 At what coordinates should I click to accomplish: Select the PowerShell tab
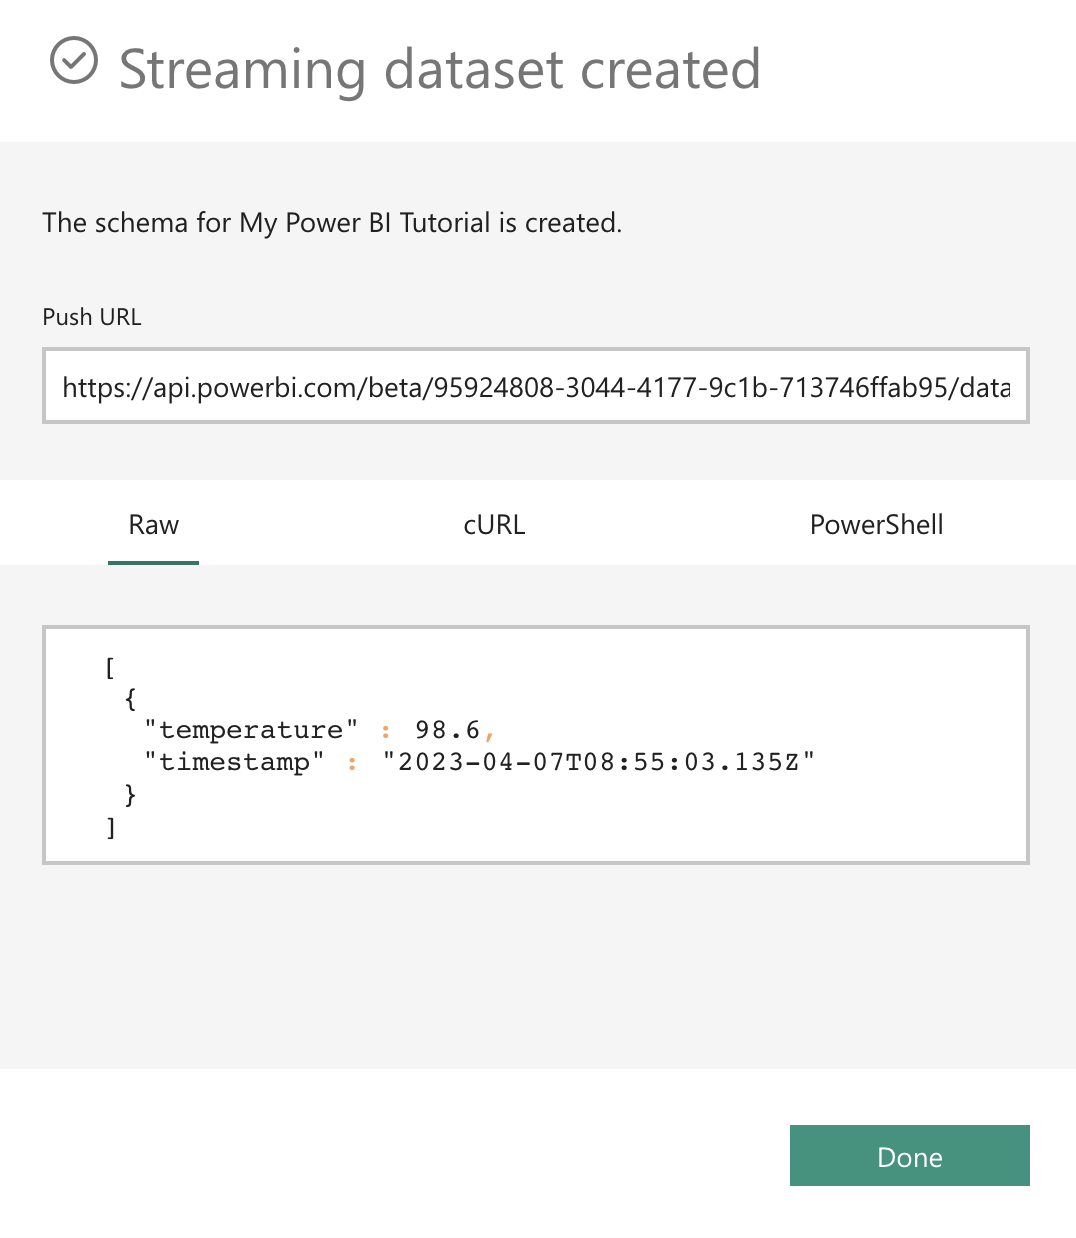876,525
